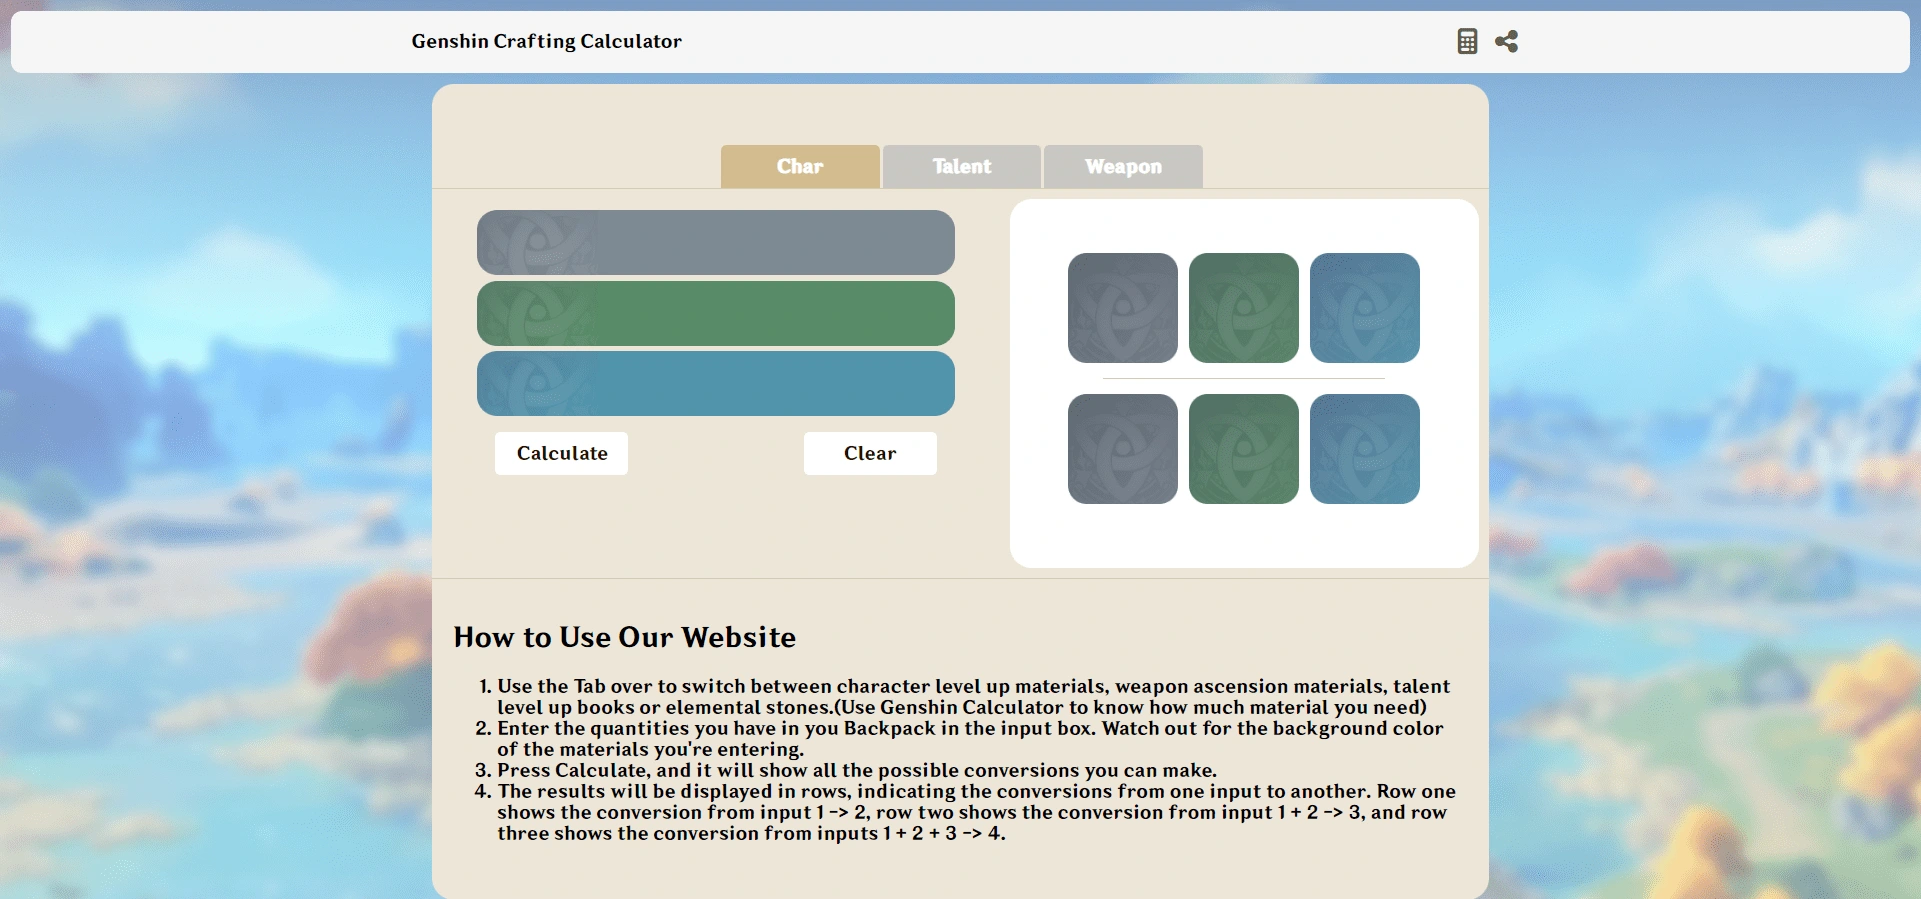Select the green material tile in top row
This screenshot has width=1921, height=899.
[x=1244, y=308]
